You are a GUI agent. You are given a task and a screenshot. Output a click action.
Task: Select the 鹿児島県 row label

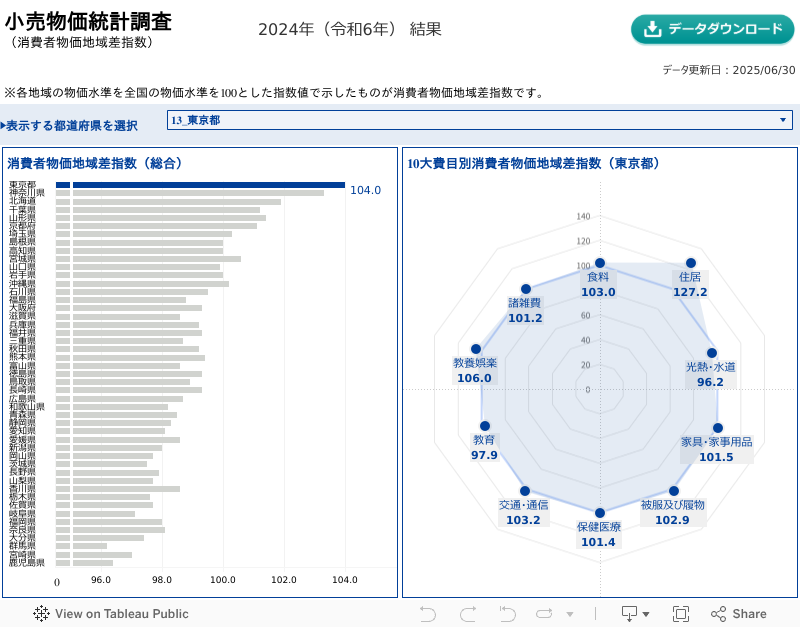coord(27,563)
